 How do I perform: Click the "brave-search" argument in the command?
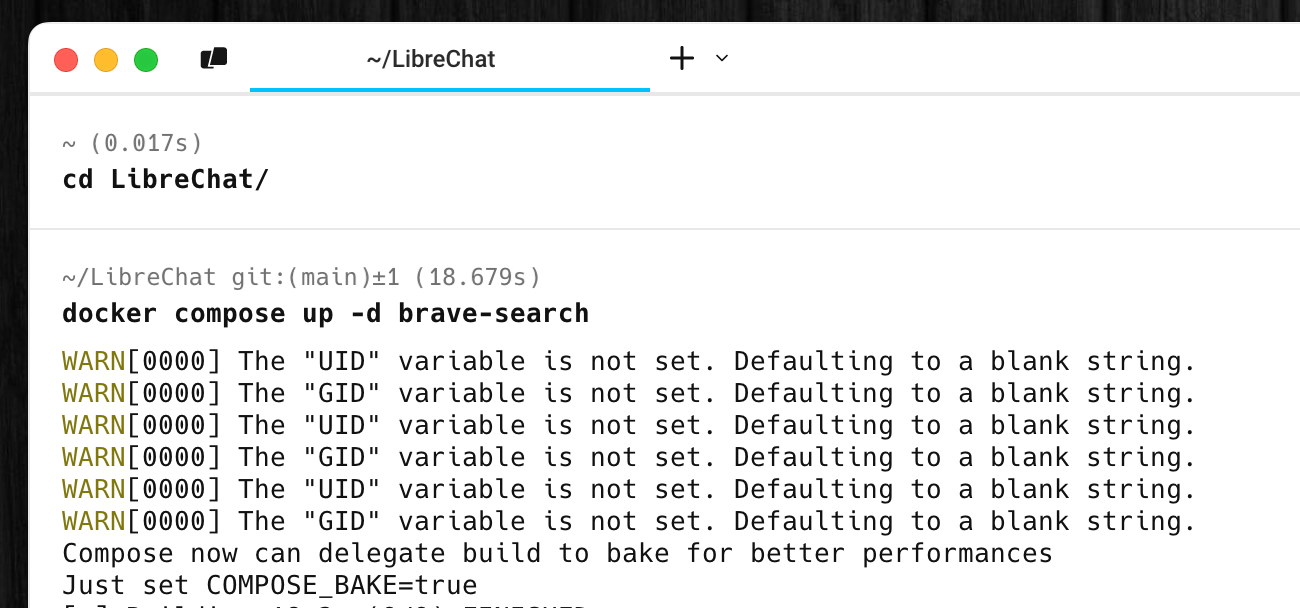pyautogui.click(x=493, y=314)
